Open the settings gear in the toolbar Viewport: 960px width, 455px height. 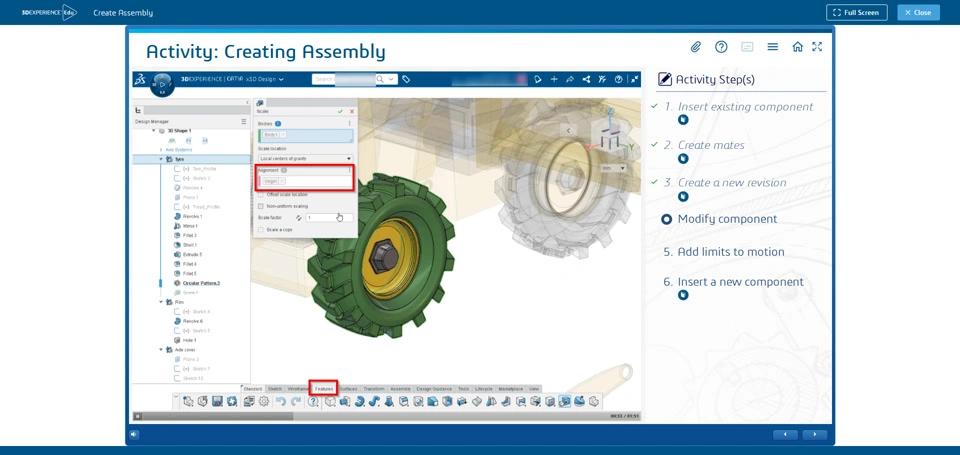coord(264,402)
